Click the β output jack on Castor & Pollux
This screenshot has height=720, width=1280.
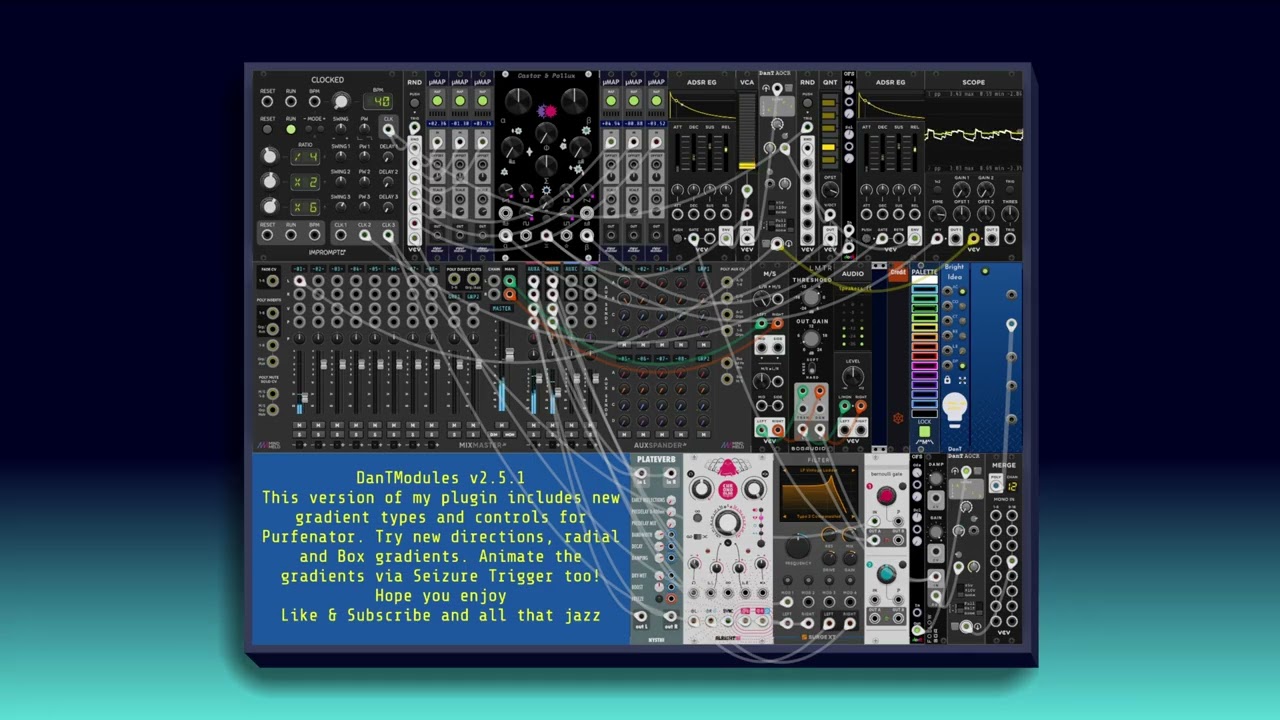(x=586, y=236)
